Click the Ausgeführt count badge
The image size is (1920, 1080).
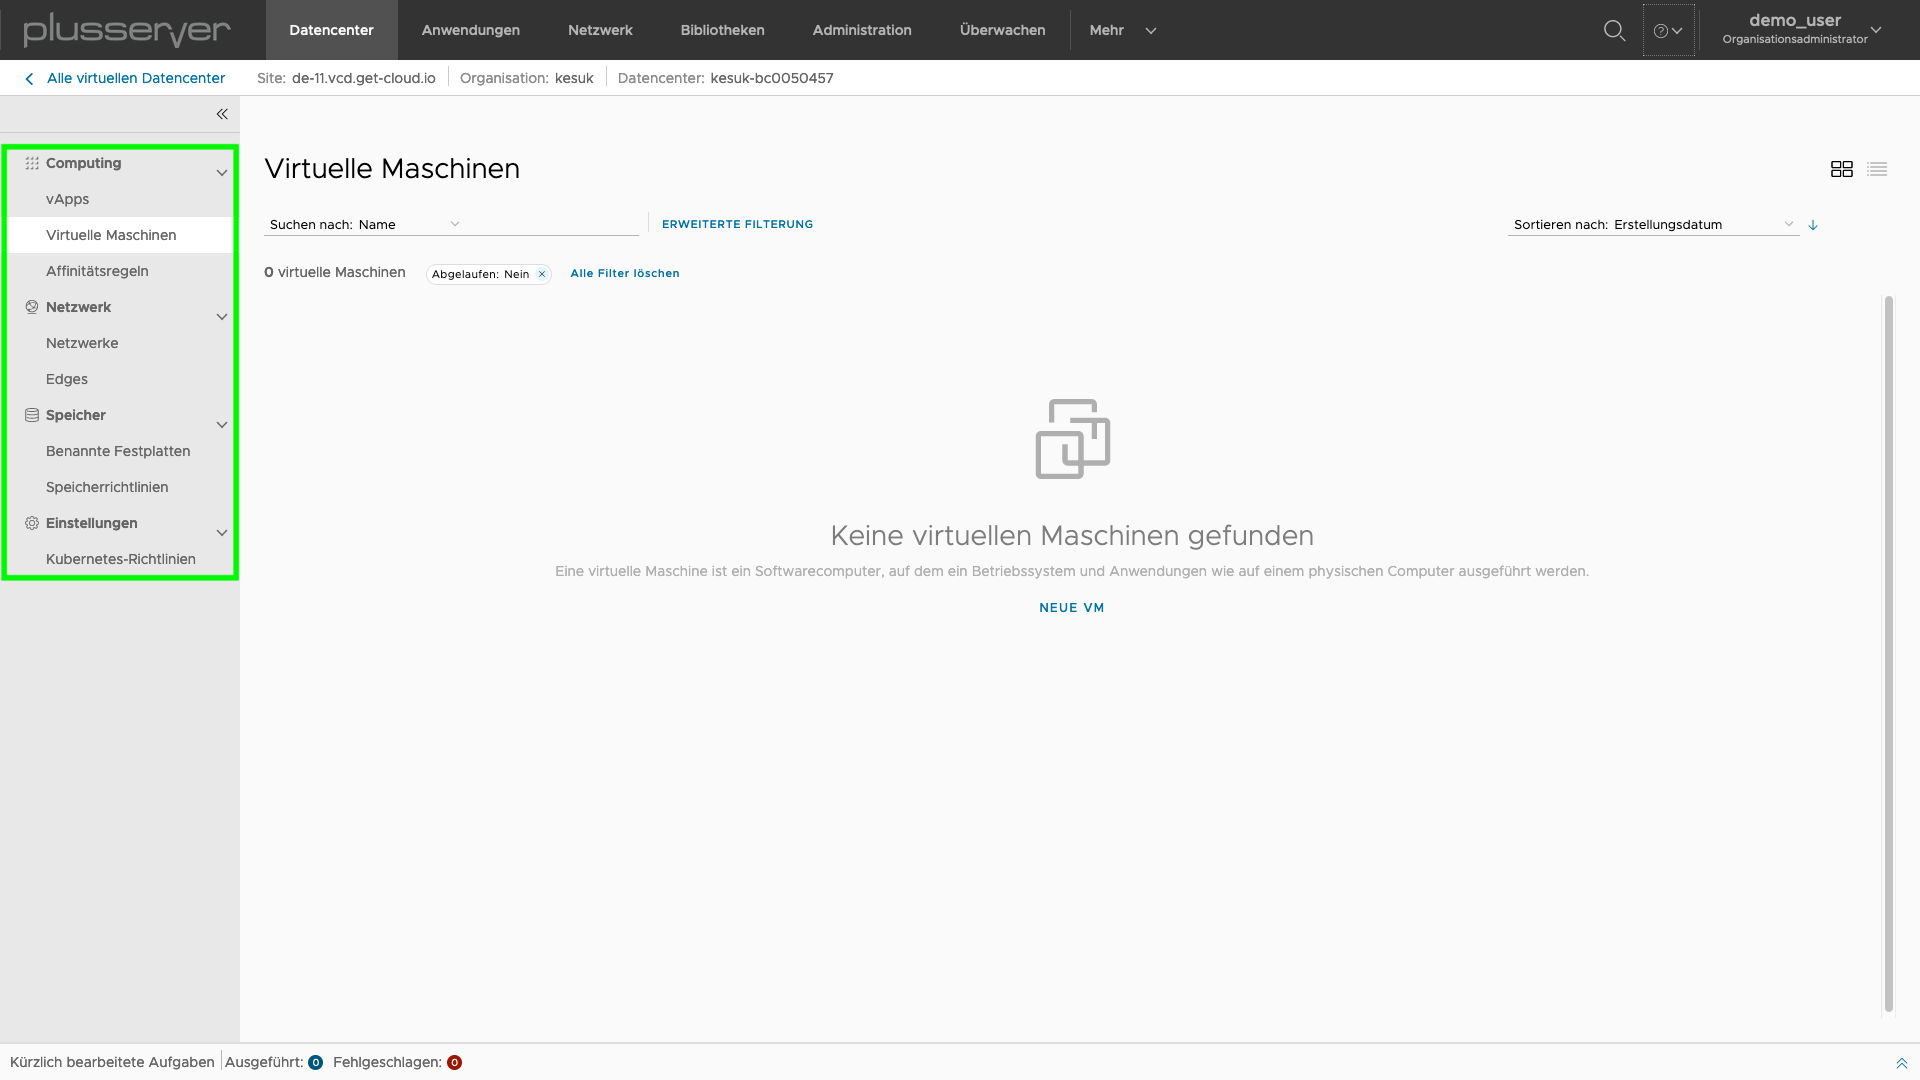pyautogui.click(x=315, y=1062)
